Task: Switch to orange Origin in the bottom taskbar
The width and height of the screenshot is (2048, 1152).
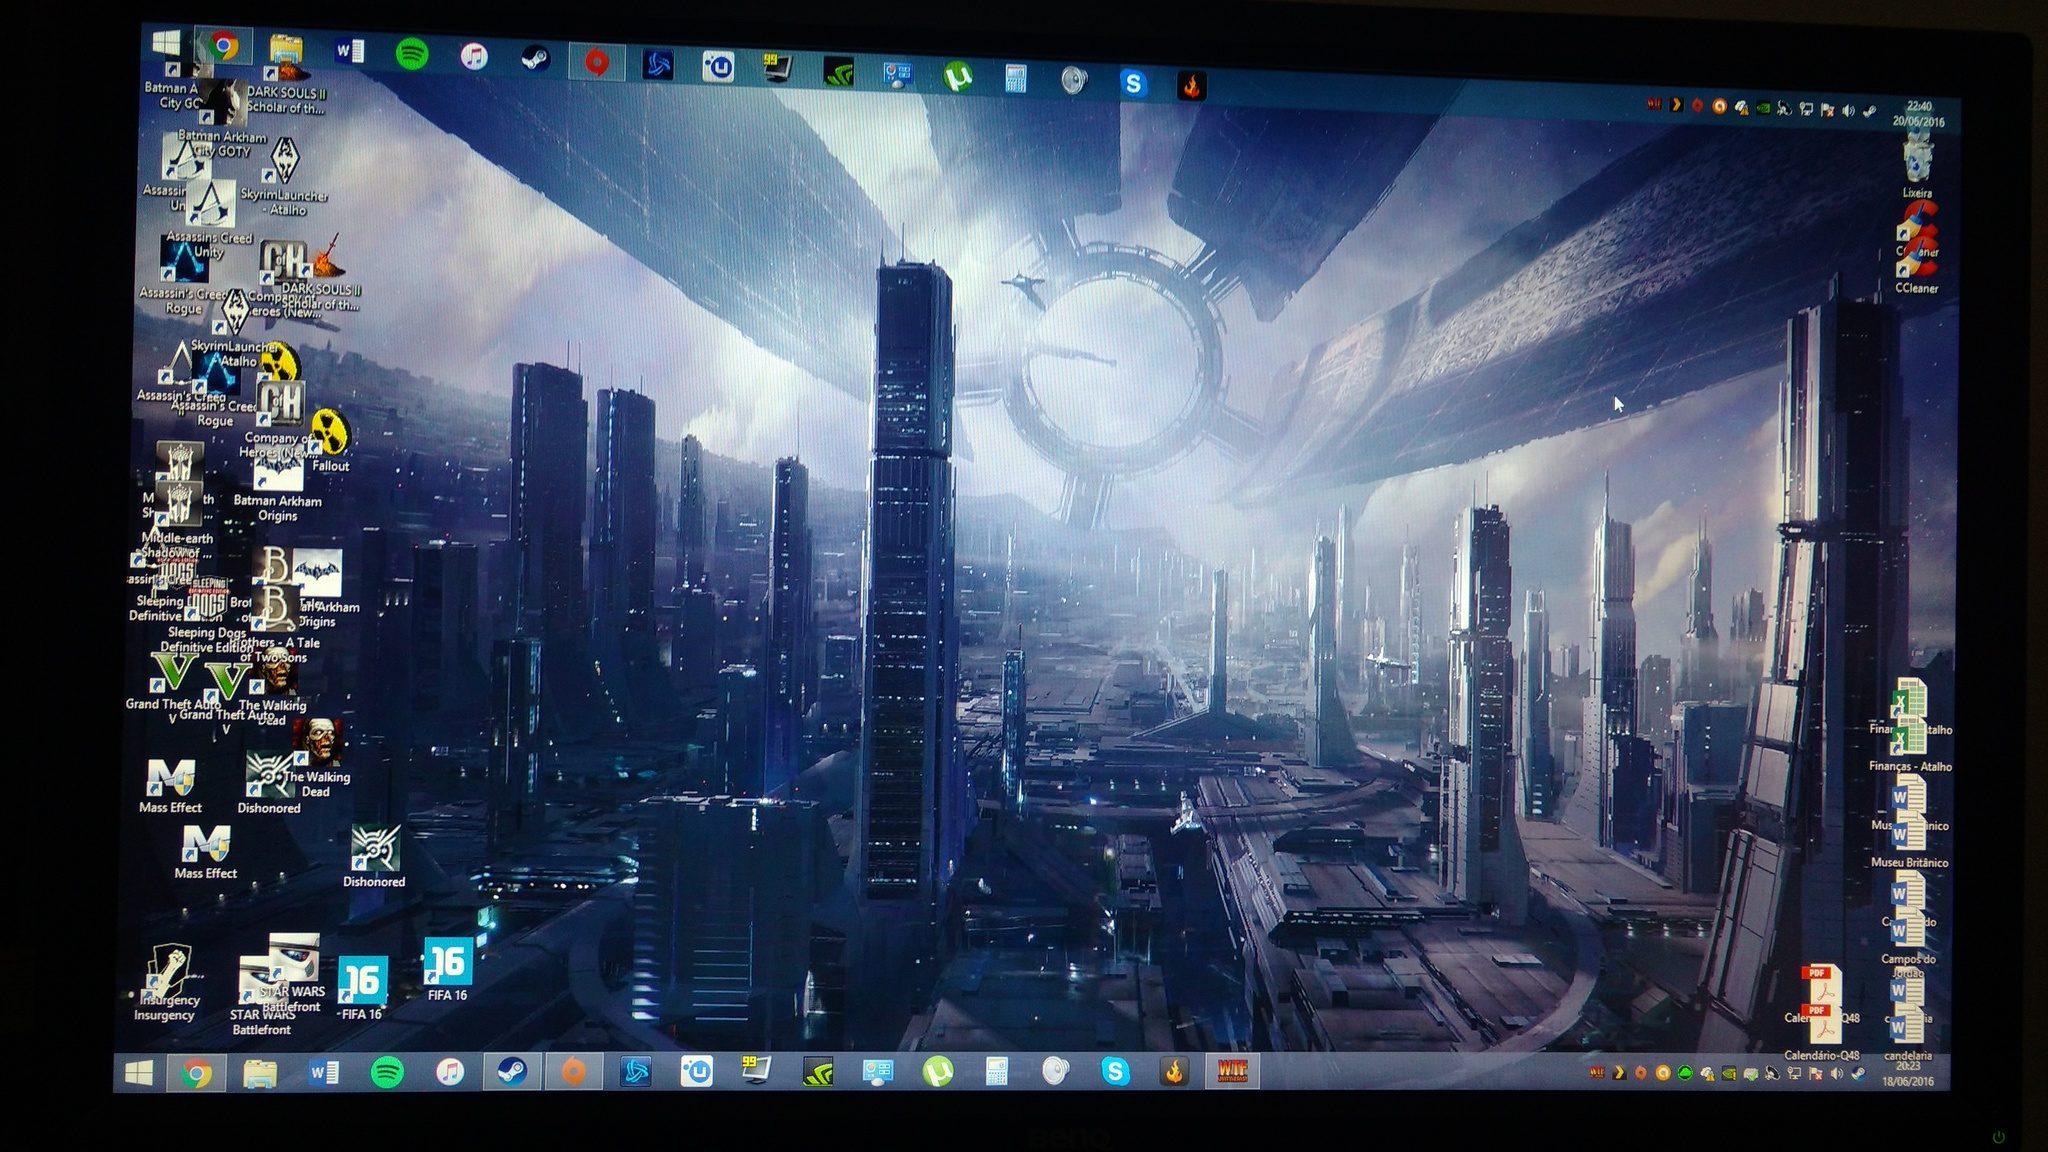Action: (x=574, y=1072)
